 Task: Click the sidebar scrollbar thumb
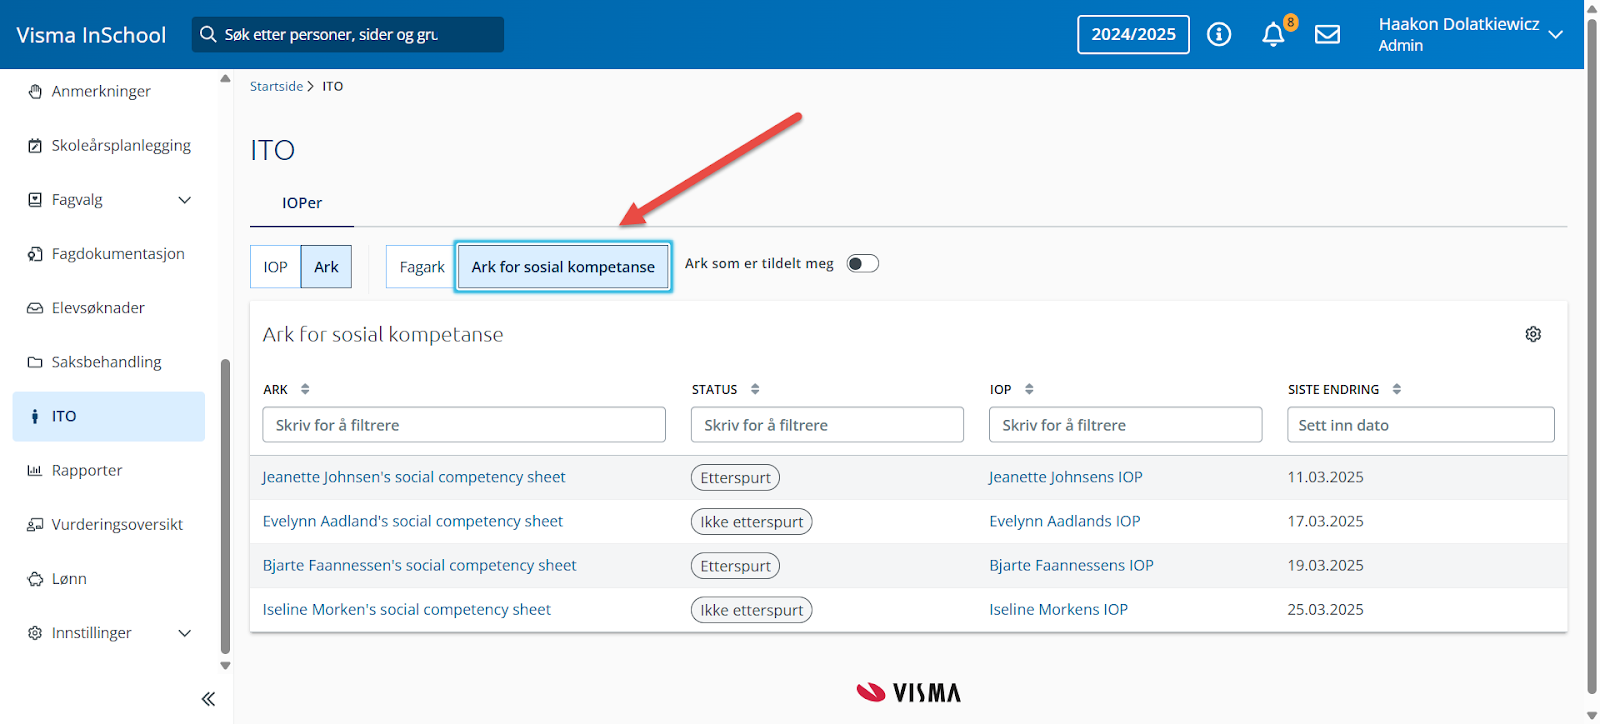(225, 506)
